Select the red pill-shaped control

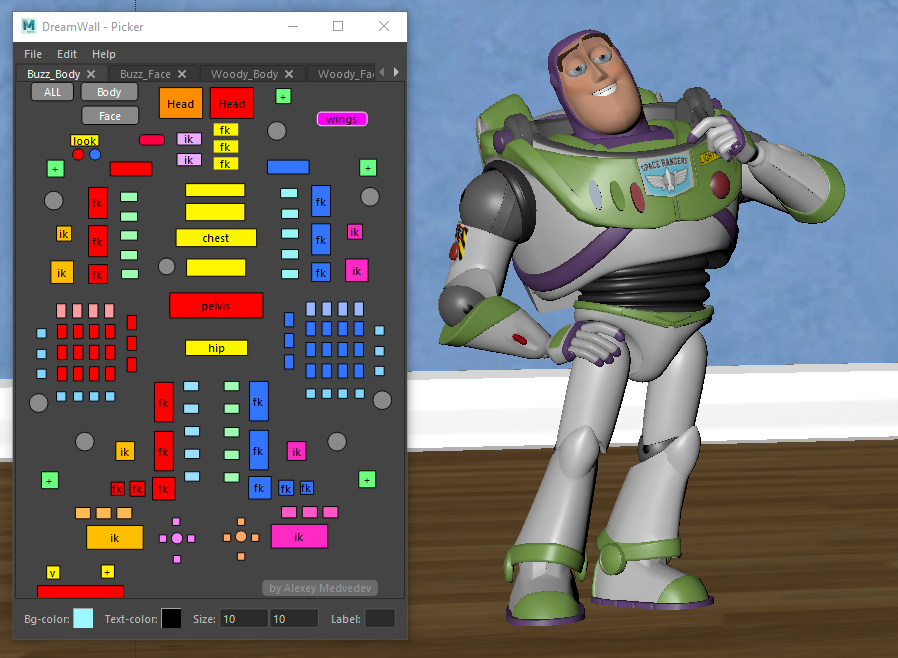click(x=152, y=140)
